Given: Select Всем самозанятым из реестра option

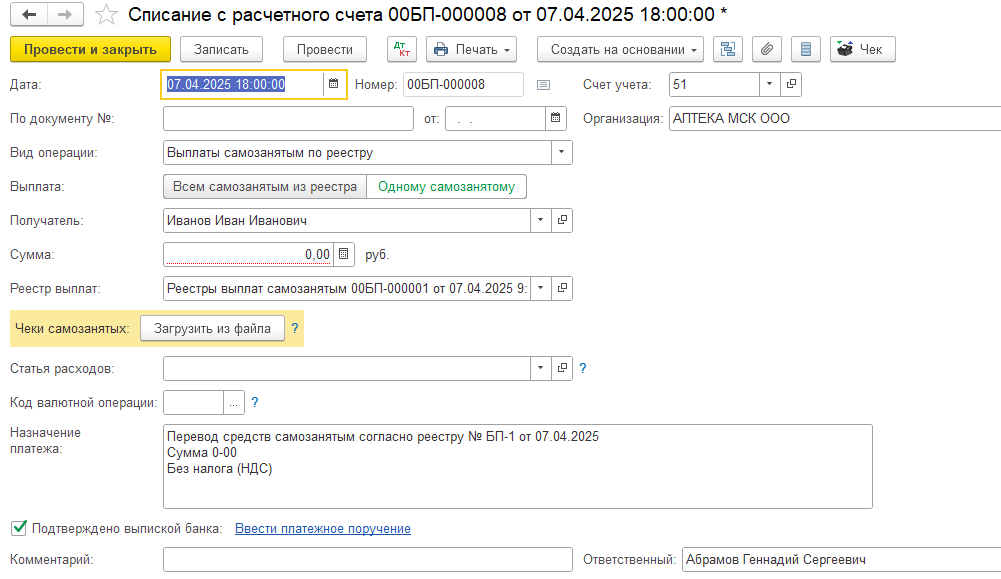Looking at the screenshot, I should 265,187.
